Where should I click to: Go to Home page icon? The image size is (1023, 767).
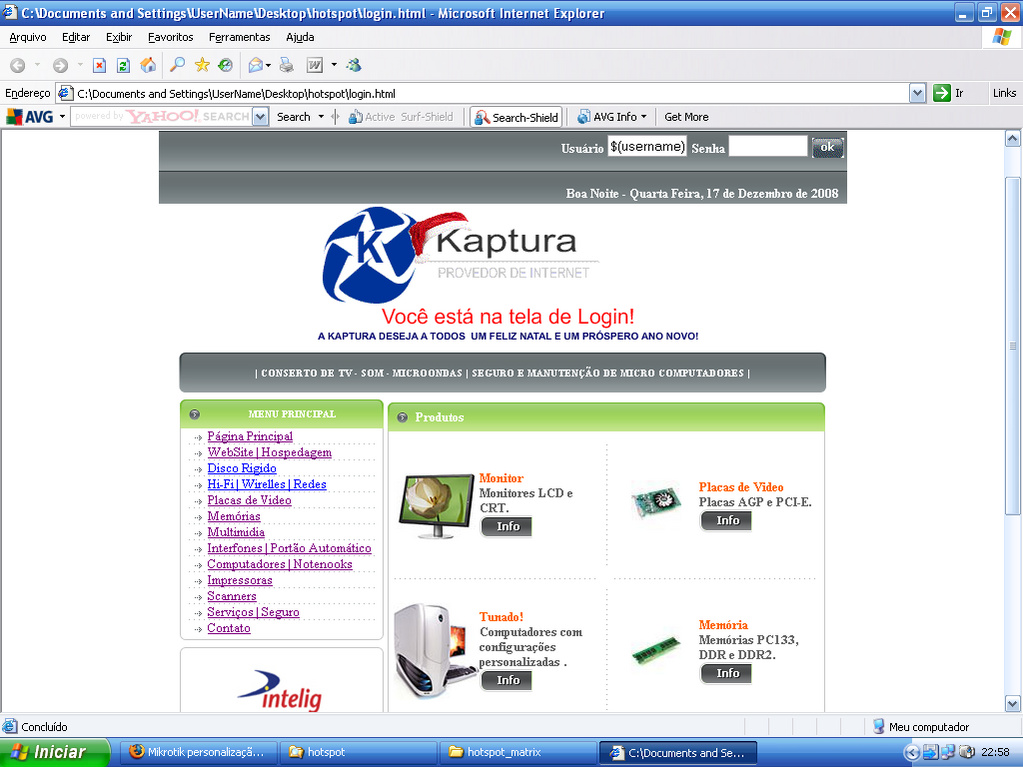point(148,65)
